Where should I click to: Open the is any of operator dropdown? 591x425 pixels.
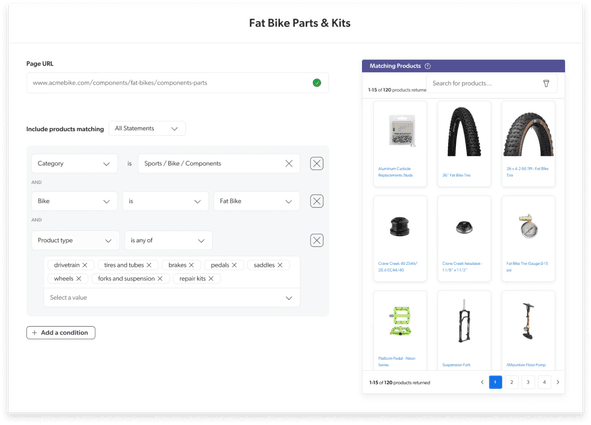point(168,240)
